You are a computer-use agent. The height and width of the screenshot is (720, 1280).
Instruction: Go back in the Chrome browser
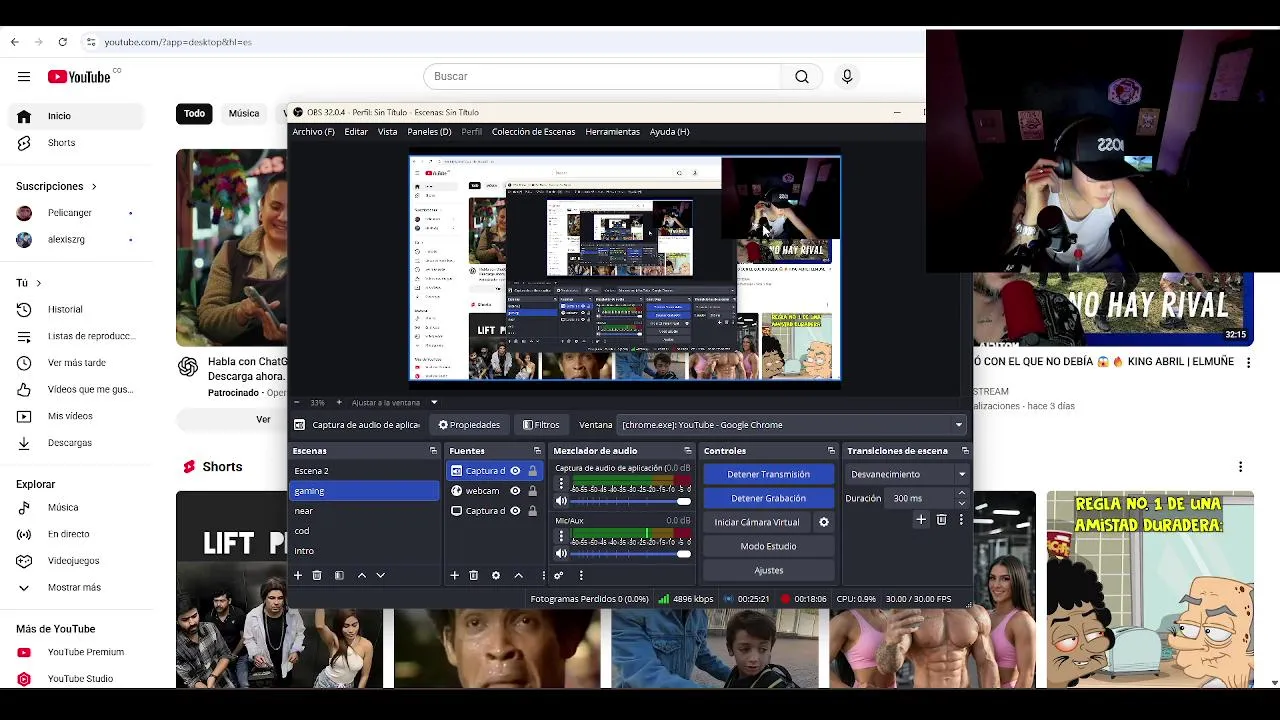tap(14, 42)
